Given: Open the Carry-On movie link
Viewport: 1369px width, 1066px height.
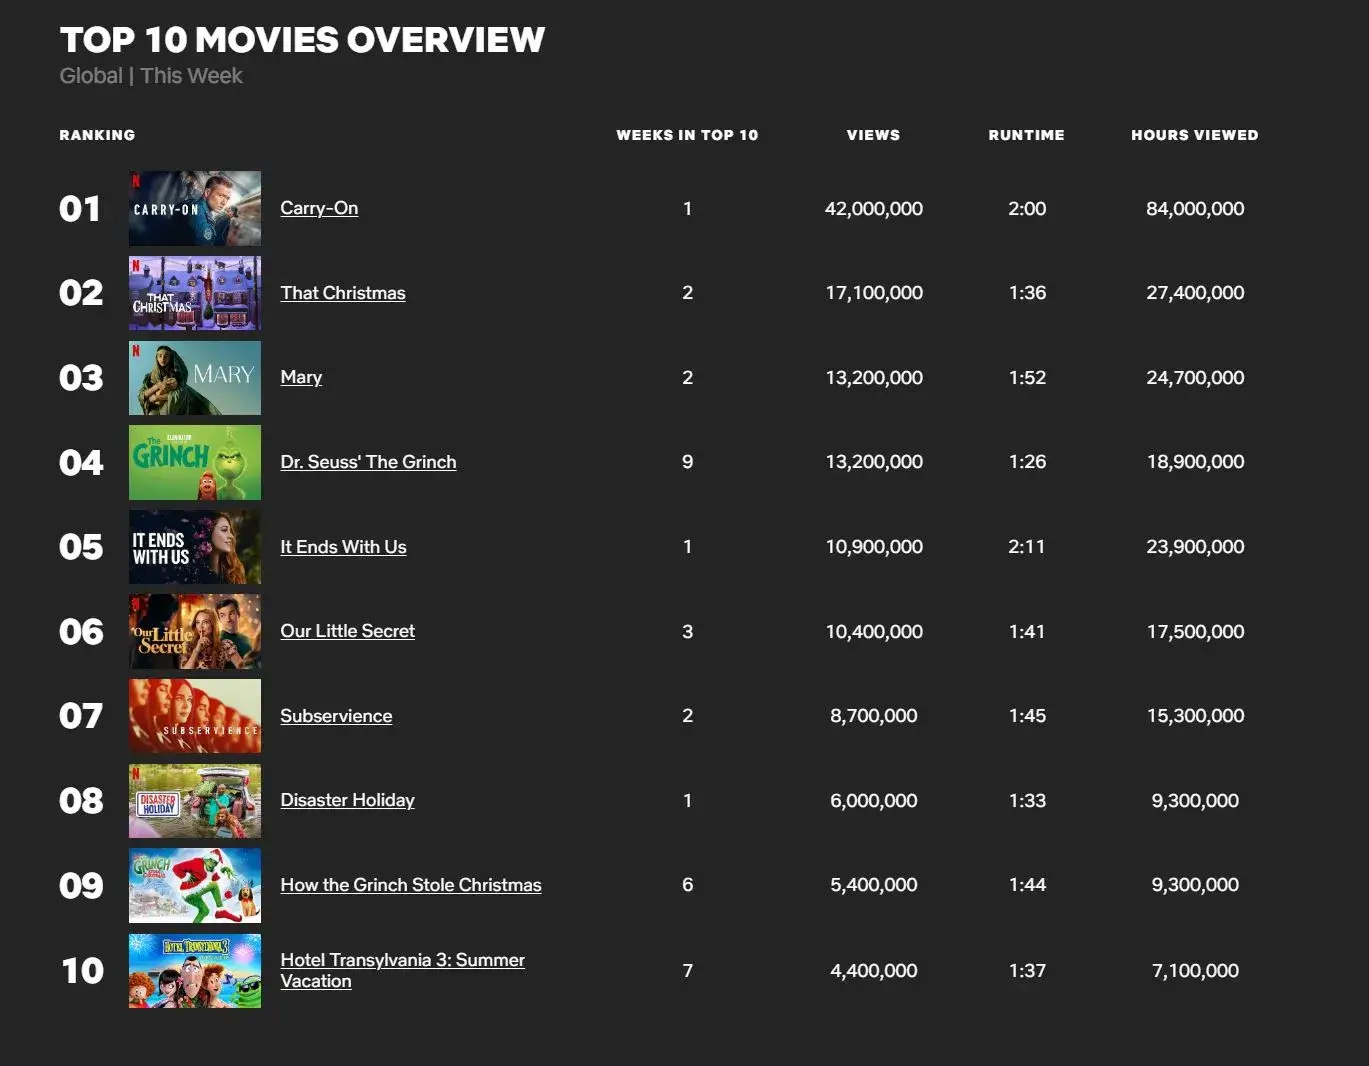Looking at the screenshot, I should pos(319,208).
